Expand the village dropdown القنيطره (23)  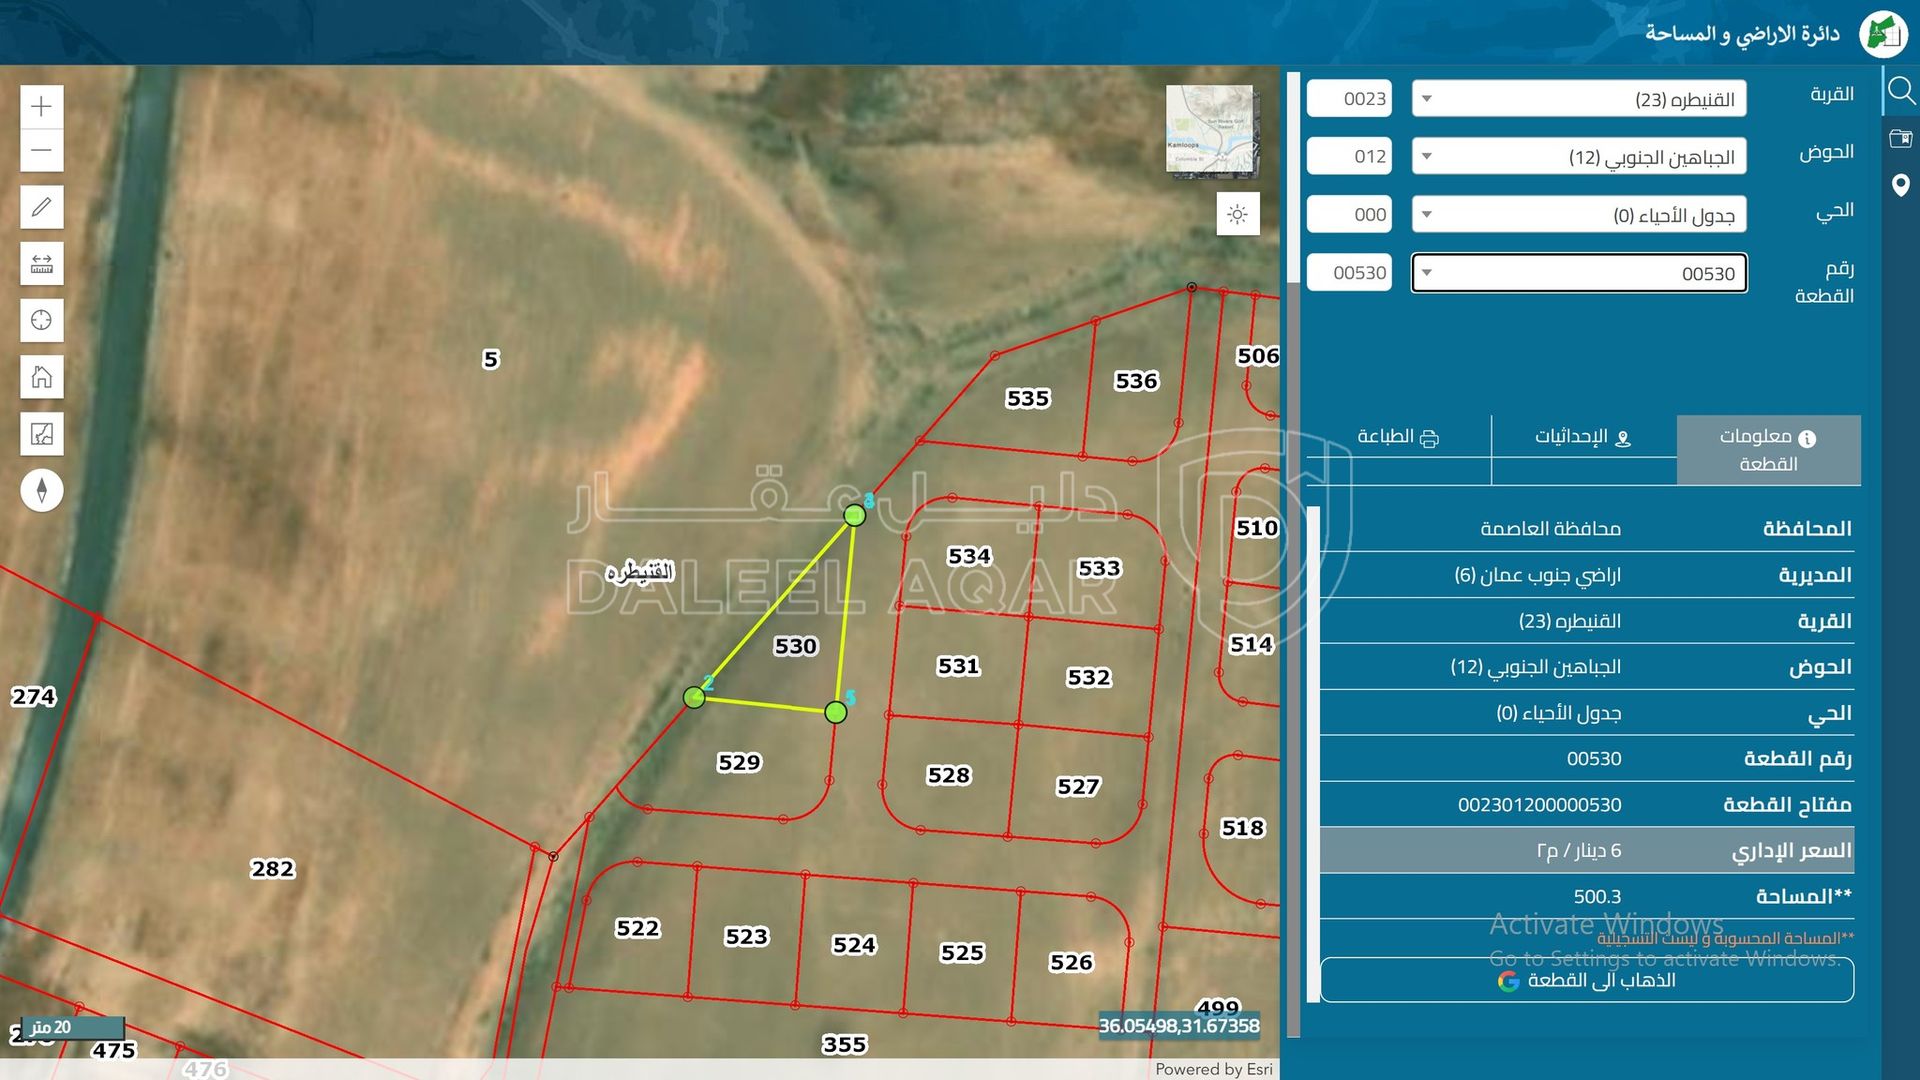[1578, 99]
